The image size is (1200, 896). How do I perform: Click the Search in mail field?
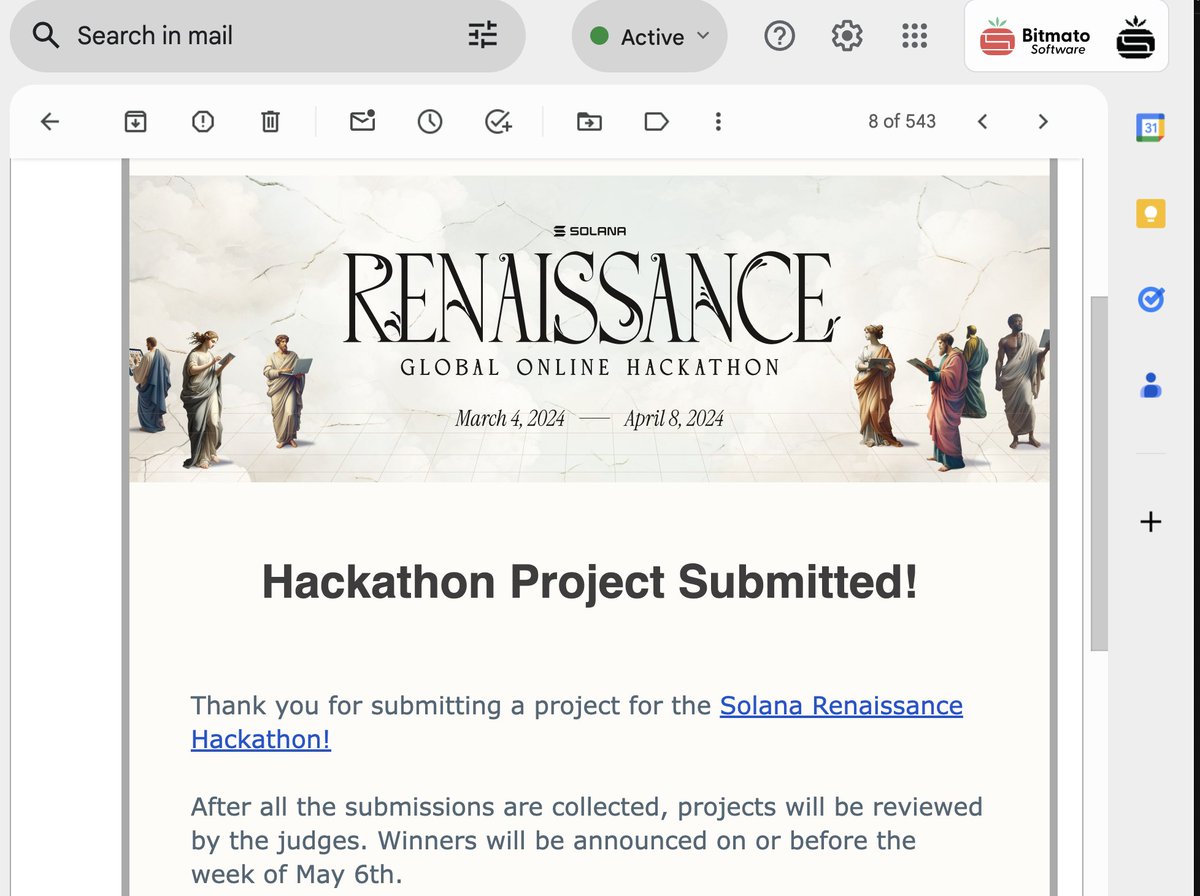point(200,35)
